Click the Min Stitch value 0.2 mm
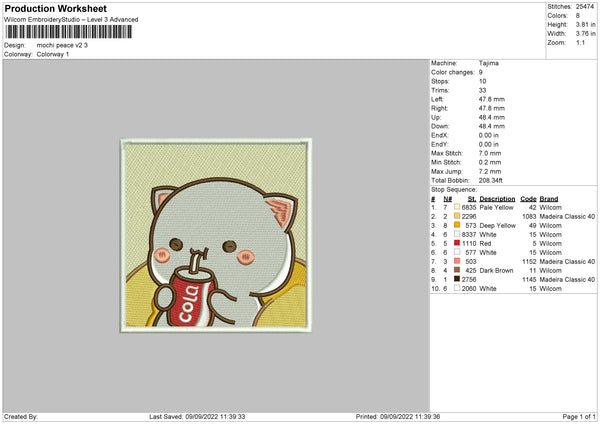The width and height of the screenshot is (600, 424). 490,162
